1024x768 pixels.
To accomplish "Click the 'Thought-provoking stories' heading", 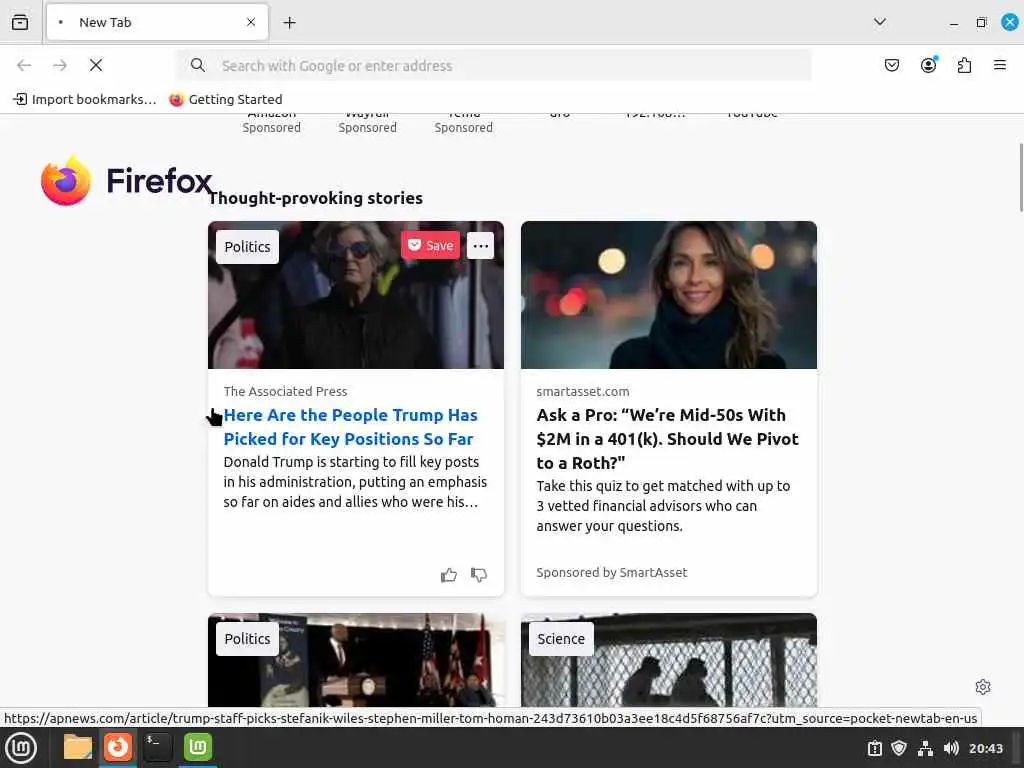I will (315, 198).
